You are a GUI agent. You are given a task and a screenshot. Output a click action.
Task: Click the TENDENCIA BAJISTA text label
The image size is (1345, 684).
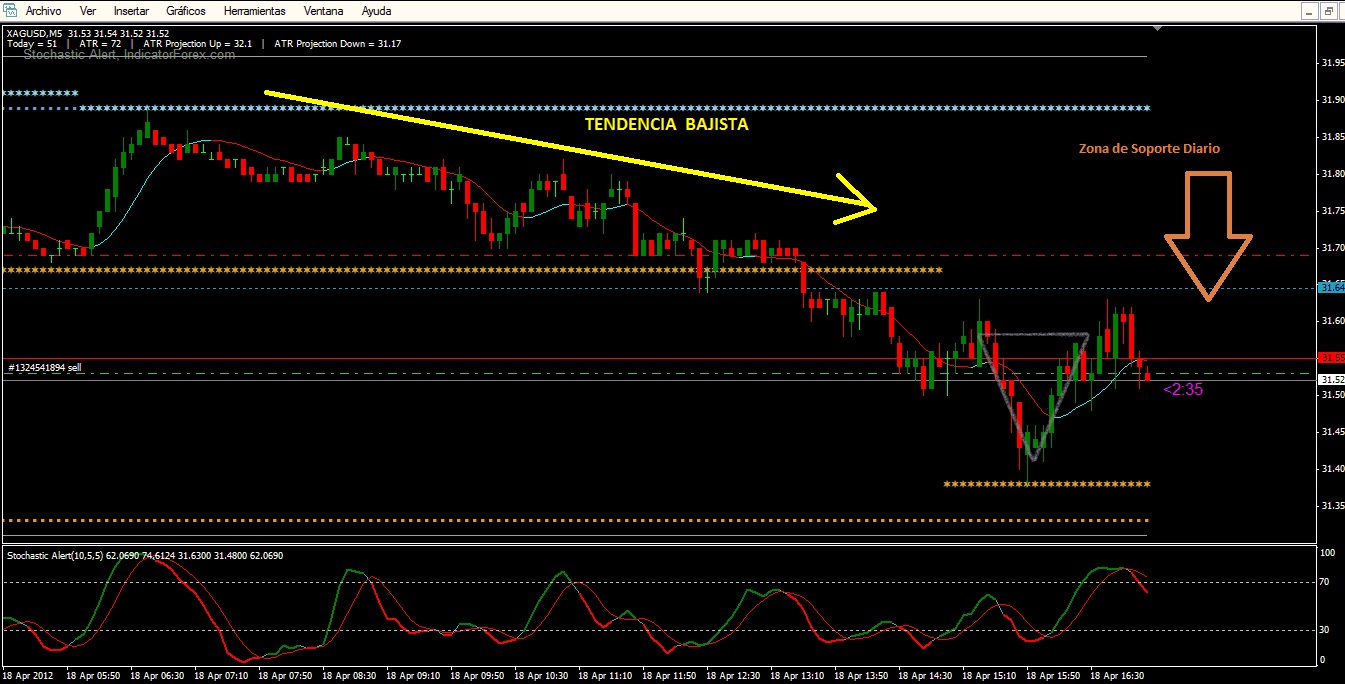666,125
